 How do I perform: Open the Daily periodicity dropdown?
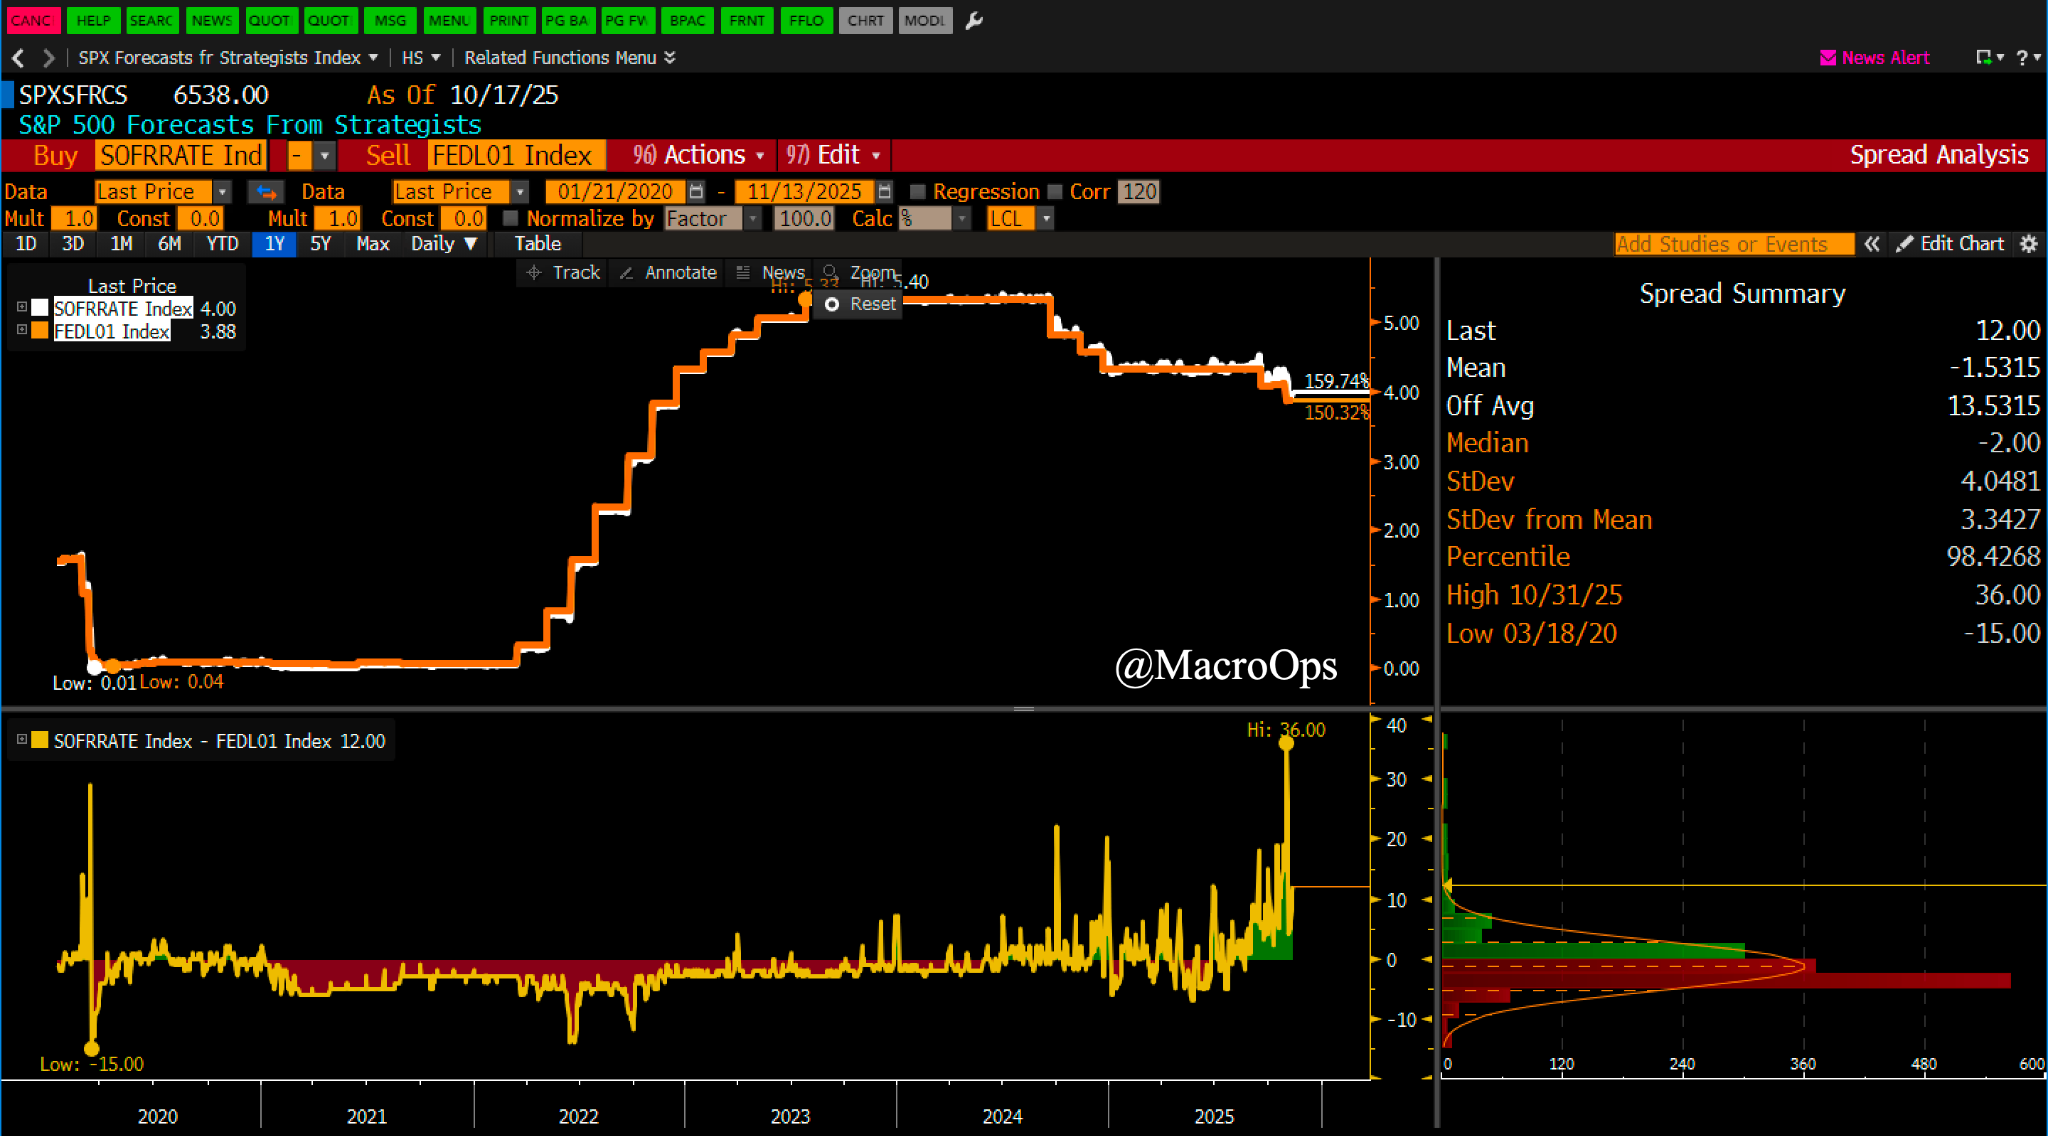(444, 244)
